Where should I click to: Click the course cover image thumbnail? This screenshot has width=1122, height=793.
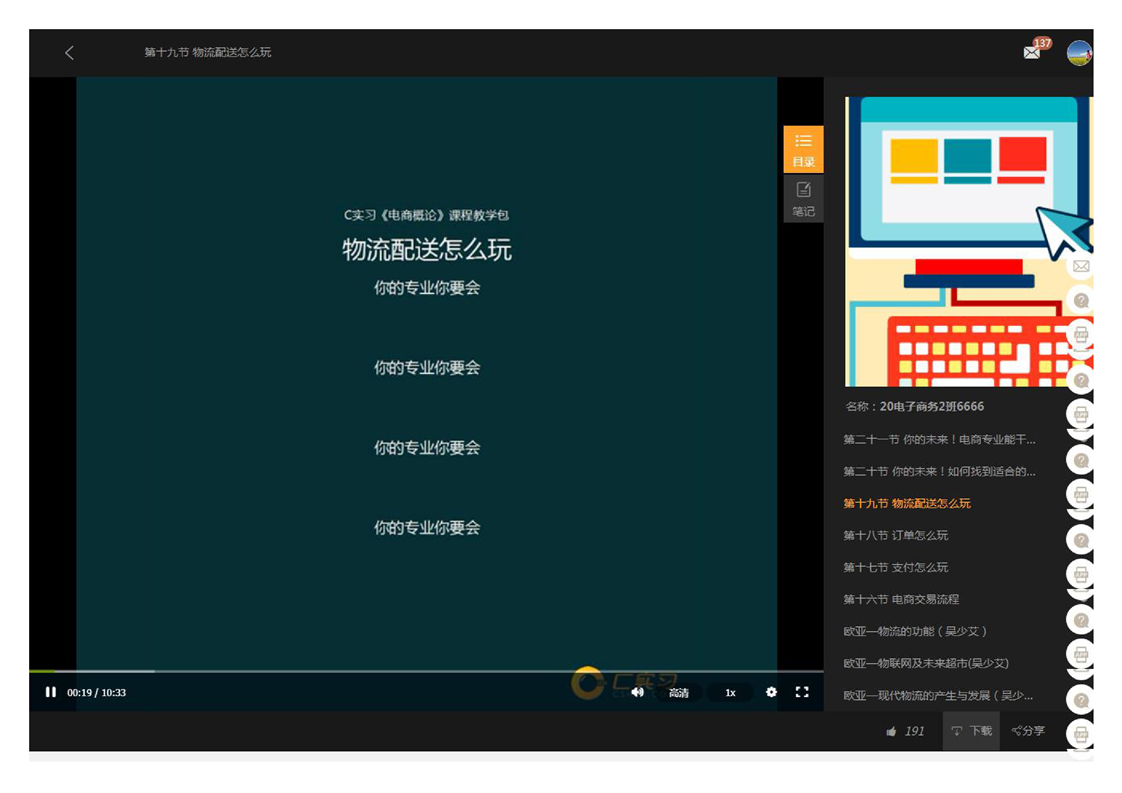pyautogui.click(x=955, y=241)
